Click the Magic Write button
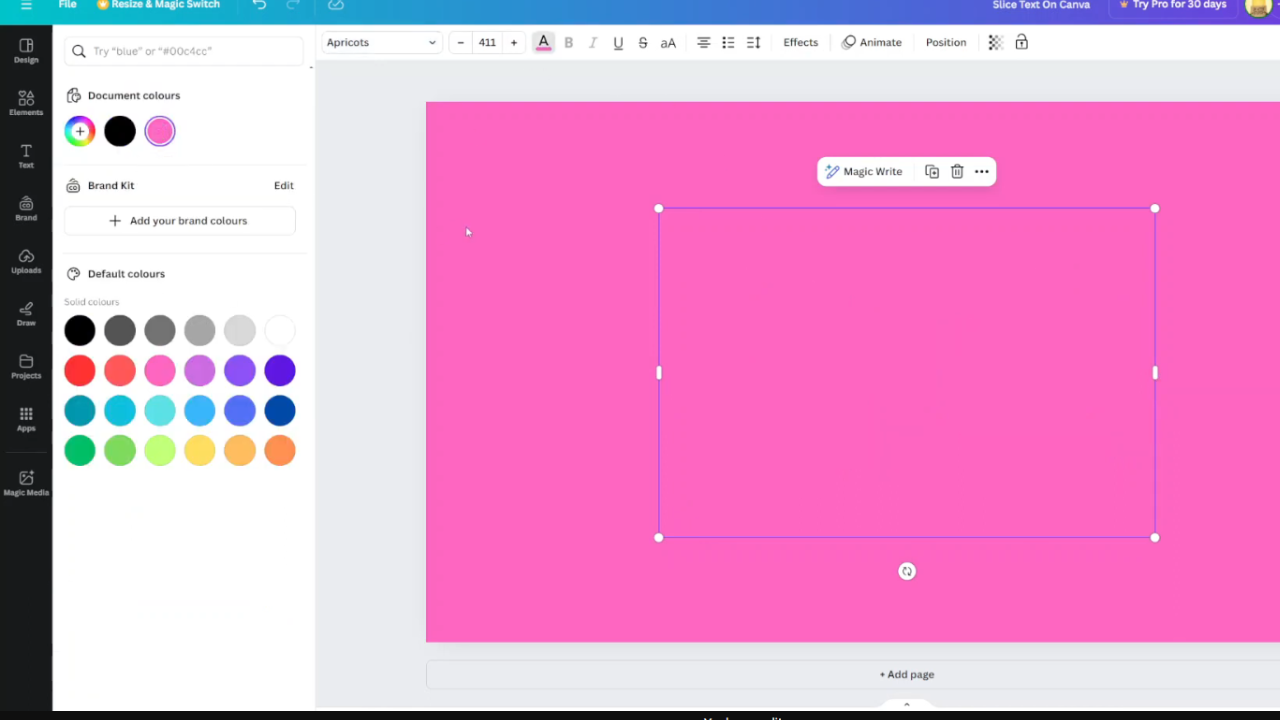 click(x=864, y=172)
